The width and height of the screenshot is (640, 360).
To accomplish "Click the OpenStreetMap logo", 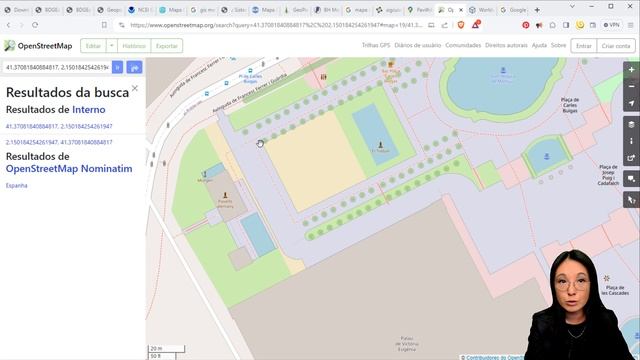I will pos(38,46).
